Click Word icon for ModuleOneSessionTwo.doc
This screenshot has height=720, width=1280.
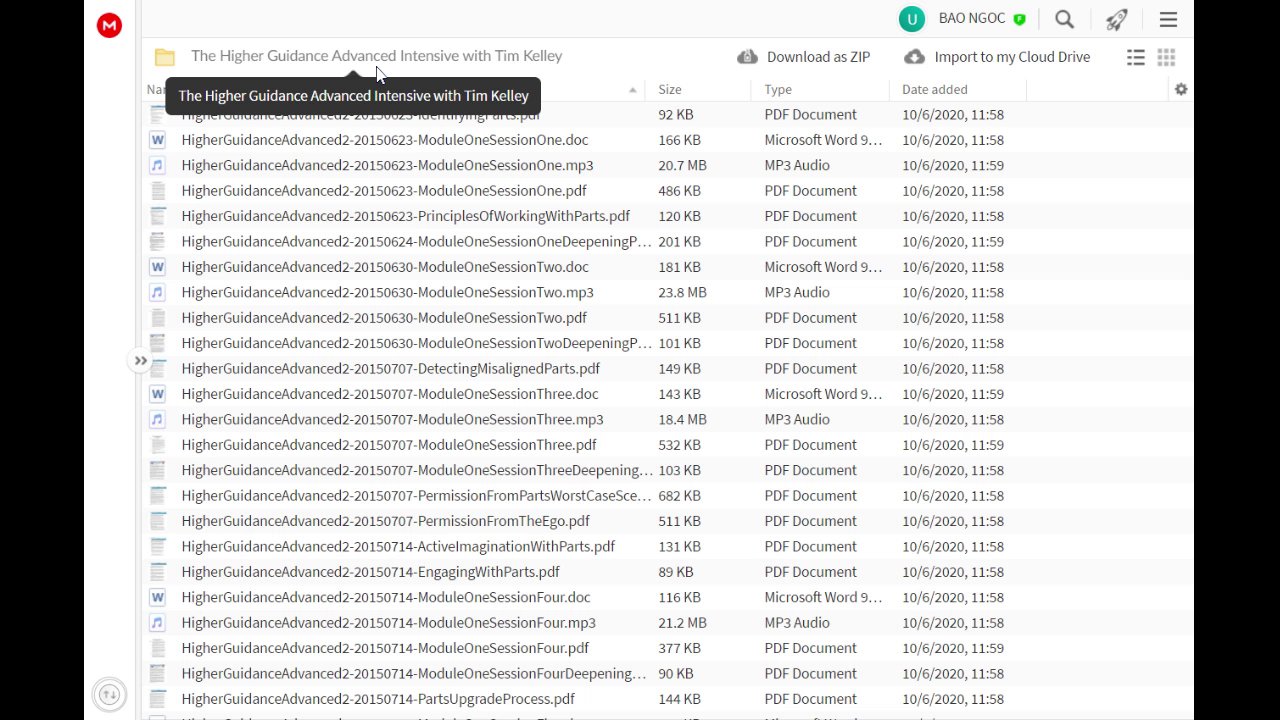pyautogui.click(x=157, y=267)
